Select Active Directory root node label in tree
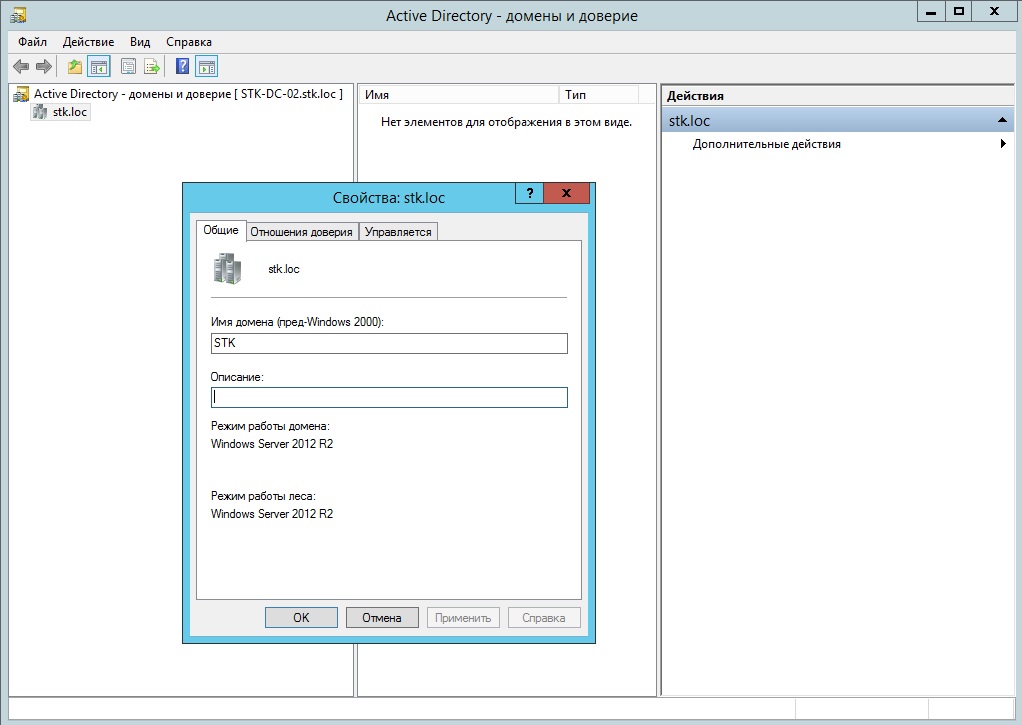 (188, 94)
